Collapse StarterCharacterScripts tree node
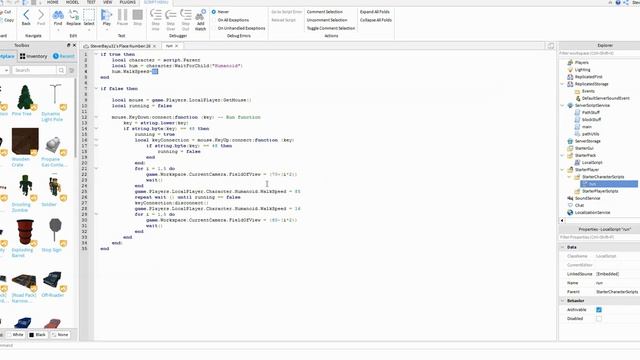Viewport: 640px width, 360px height. 570,177
